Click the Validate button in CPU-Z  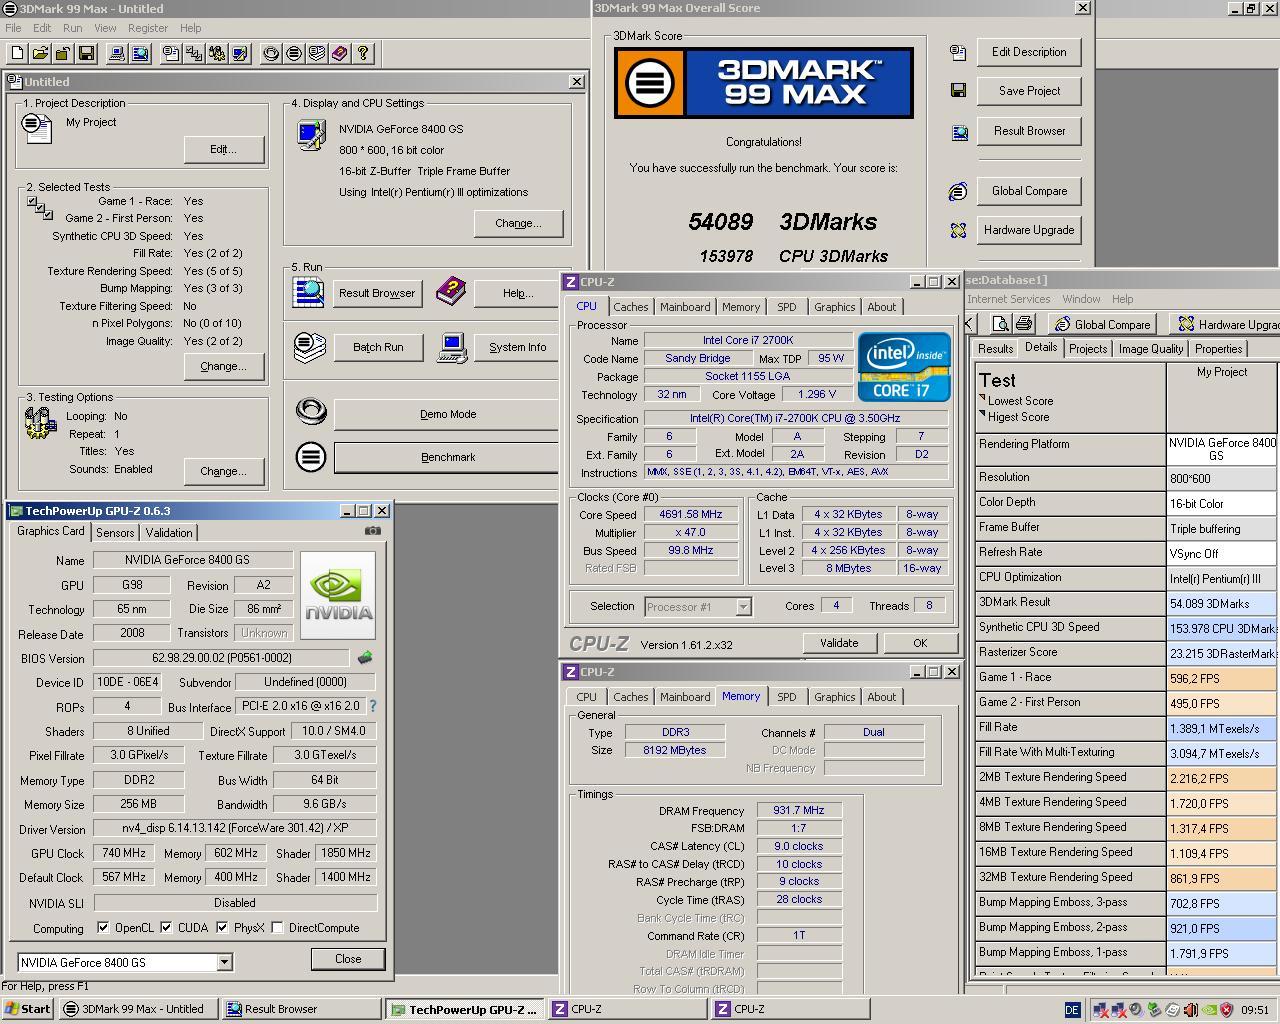pyautogui.click(x=839, y=643)
